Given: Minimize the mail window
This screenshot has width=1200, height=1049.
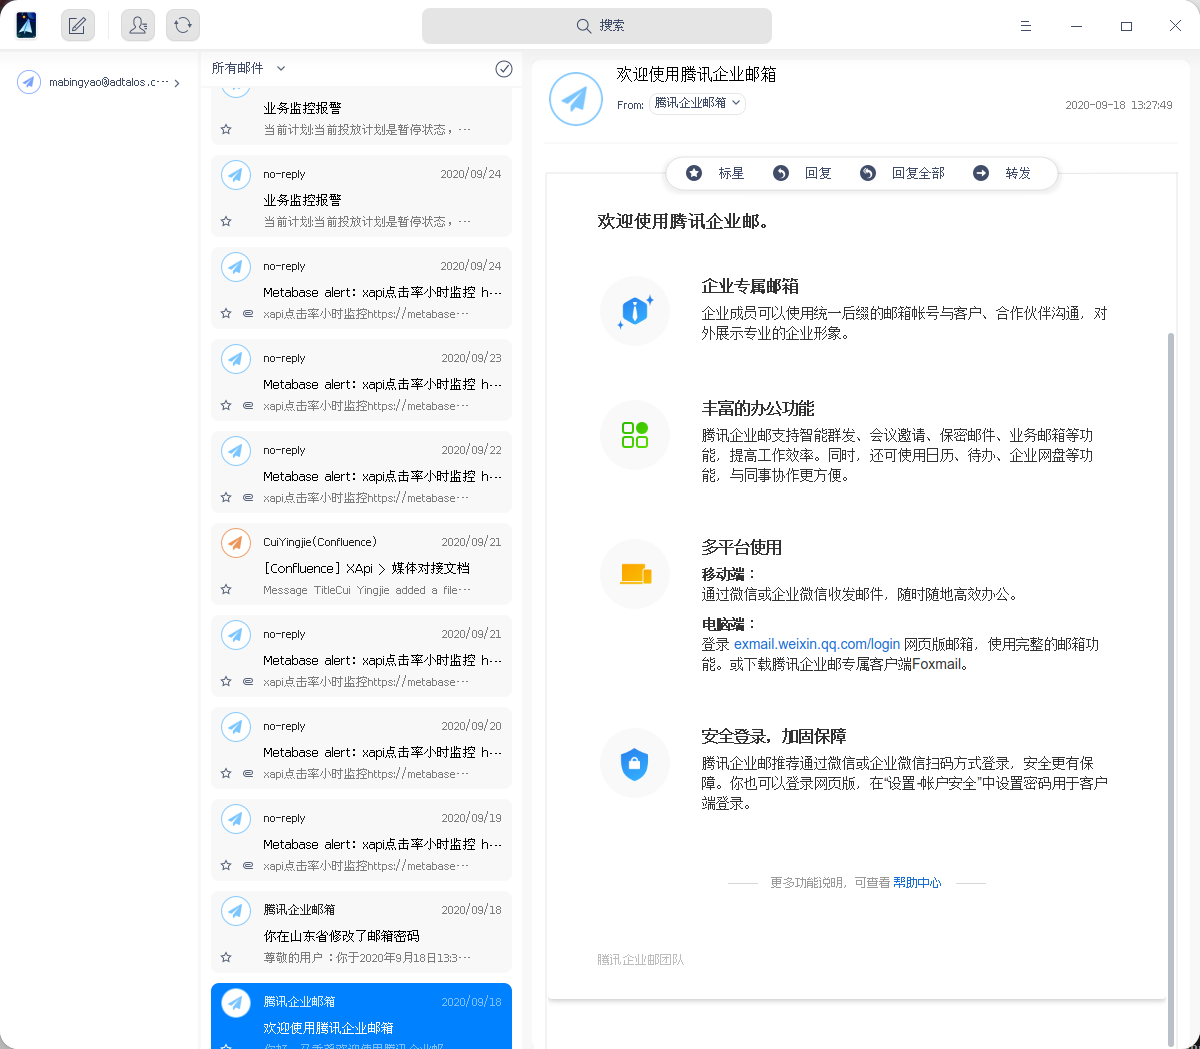Looking at the screenshot, I should [x=1076, y=26].
